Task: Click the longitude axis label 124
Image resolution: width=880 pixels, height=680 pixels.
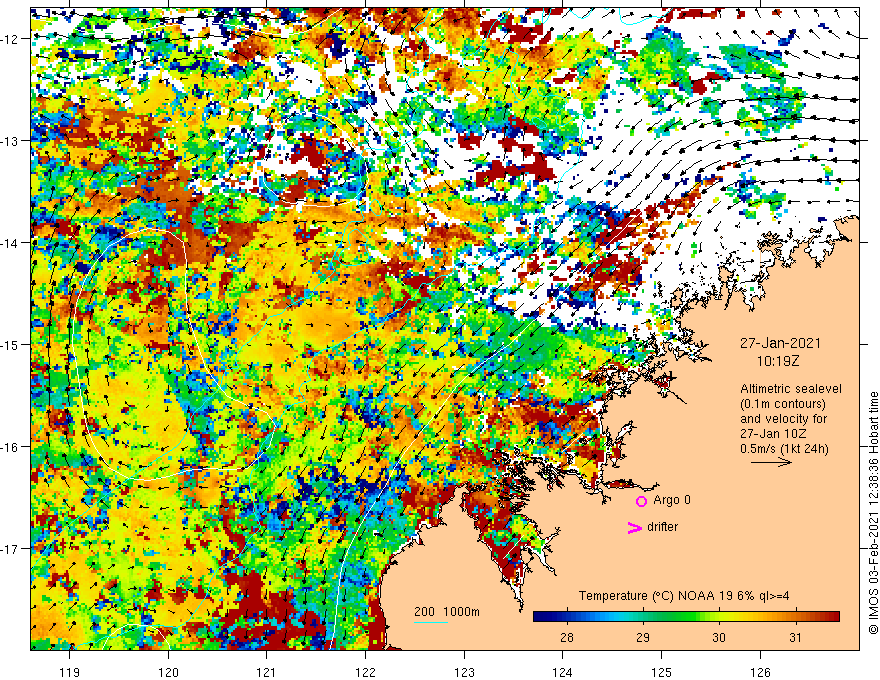Action: coord(563,672)
